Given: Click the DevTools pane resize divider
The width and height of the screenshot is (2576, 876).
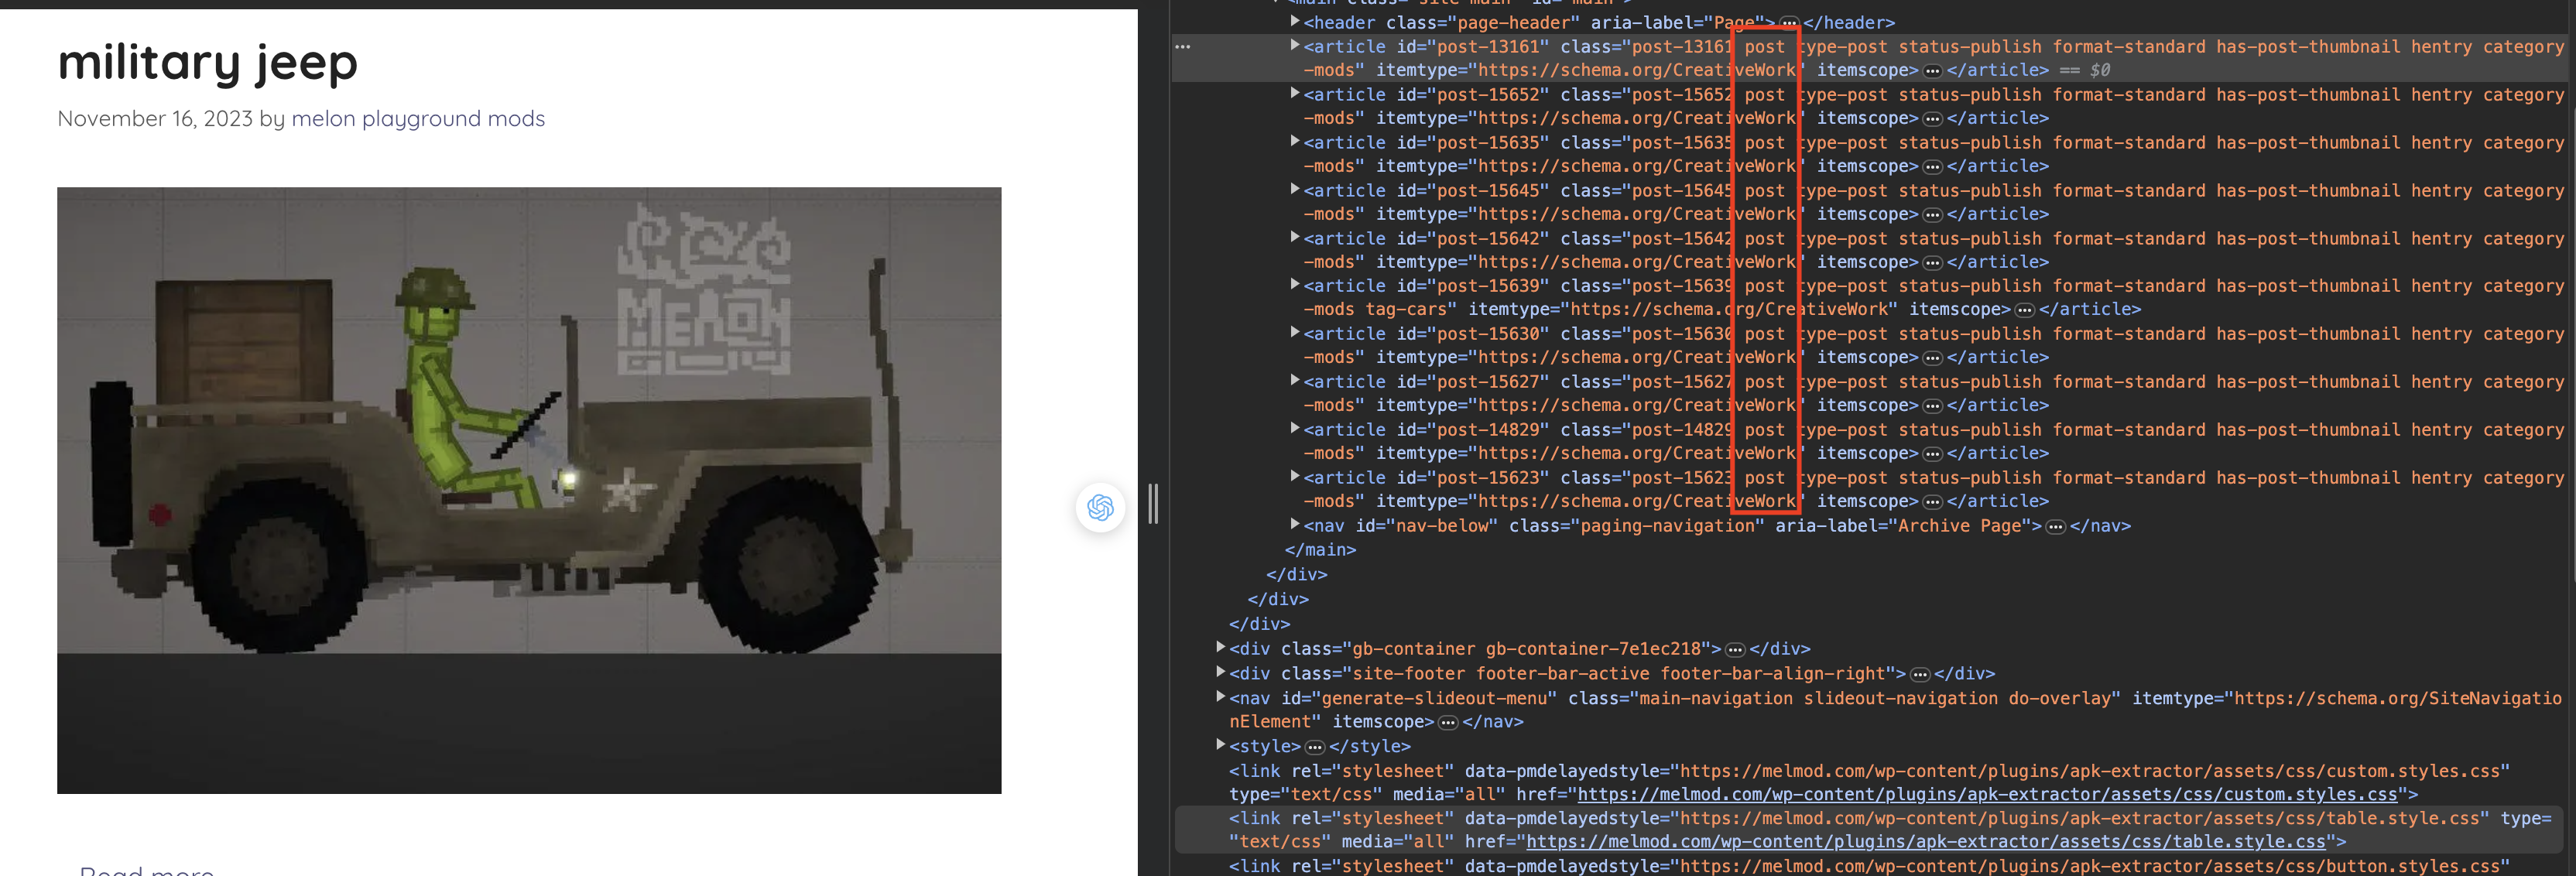Looking at the screenshot, I should pos(1153,503).
